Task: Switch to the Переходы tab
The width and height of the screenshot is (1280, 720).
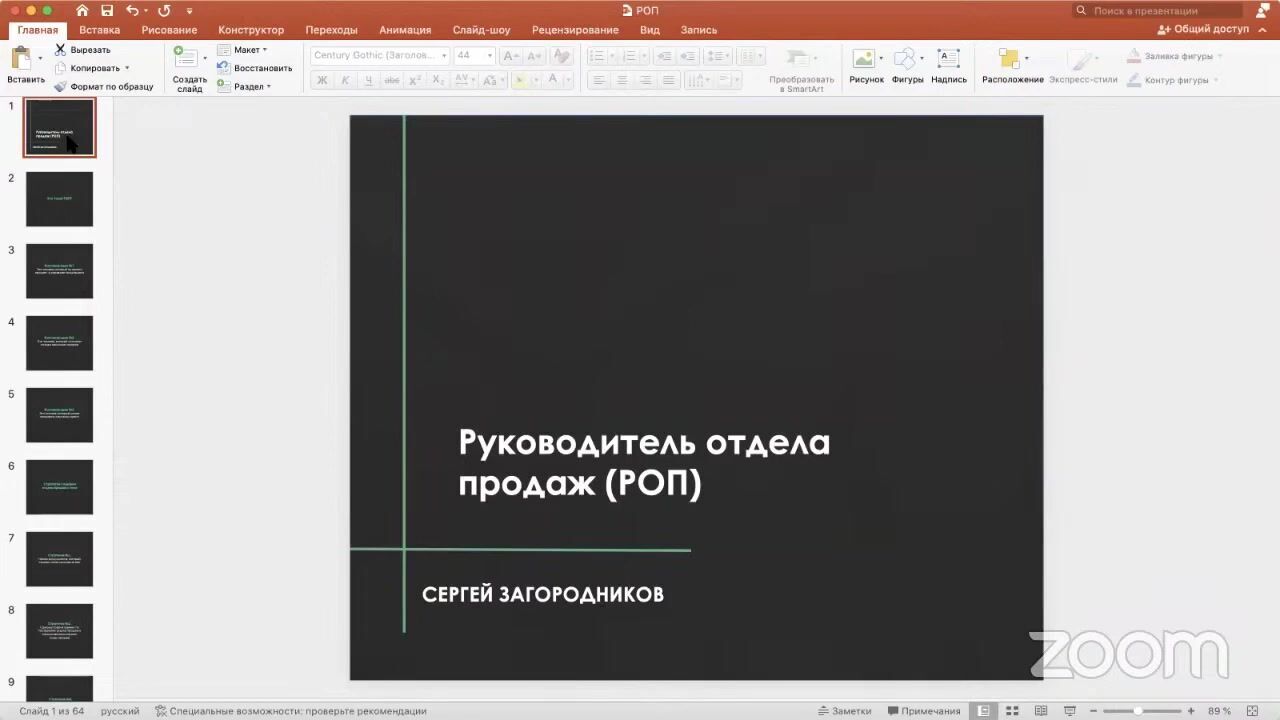Action: point(331,30)
